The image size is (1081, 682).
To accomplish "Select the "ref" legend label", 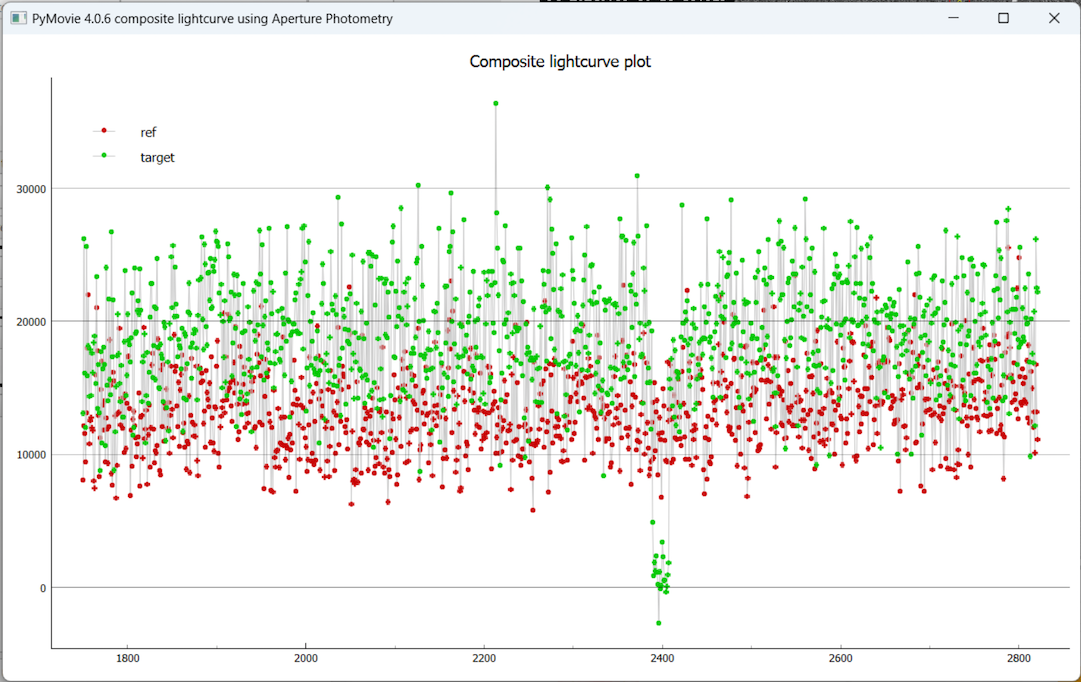I will click(x=148, y=132).
